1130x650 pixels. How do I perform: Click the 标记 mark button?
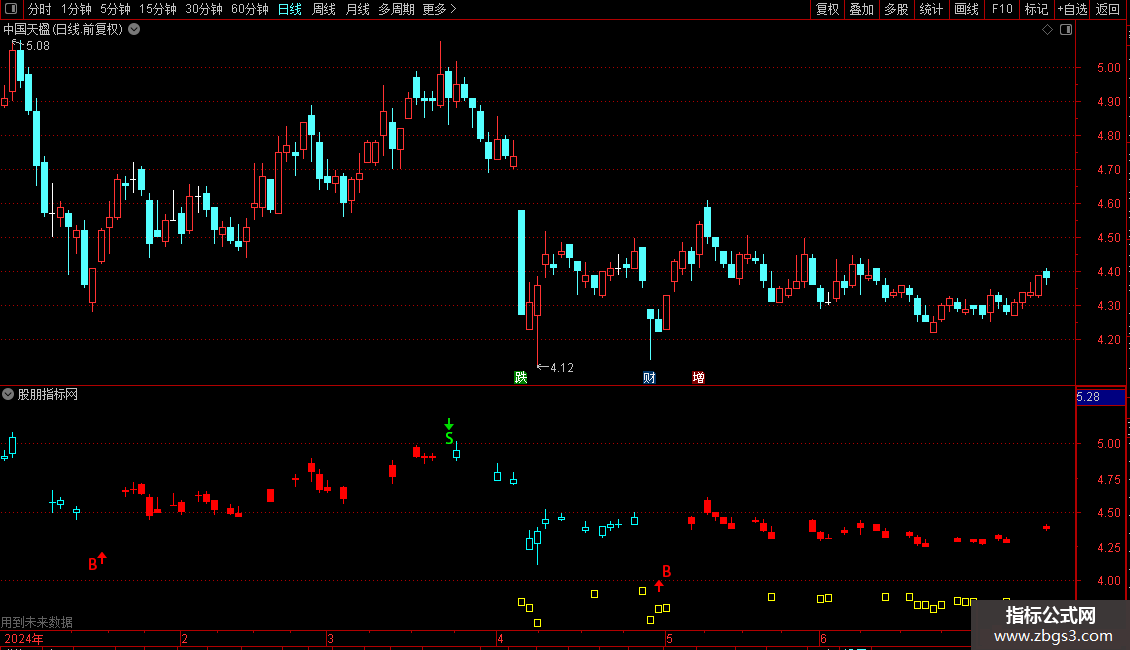[1036, 9]
